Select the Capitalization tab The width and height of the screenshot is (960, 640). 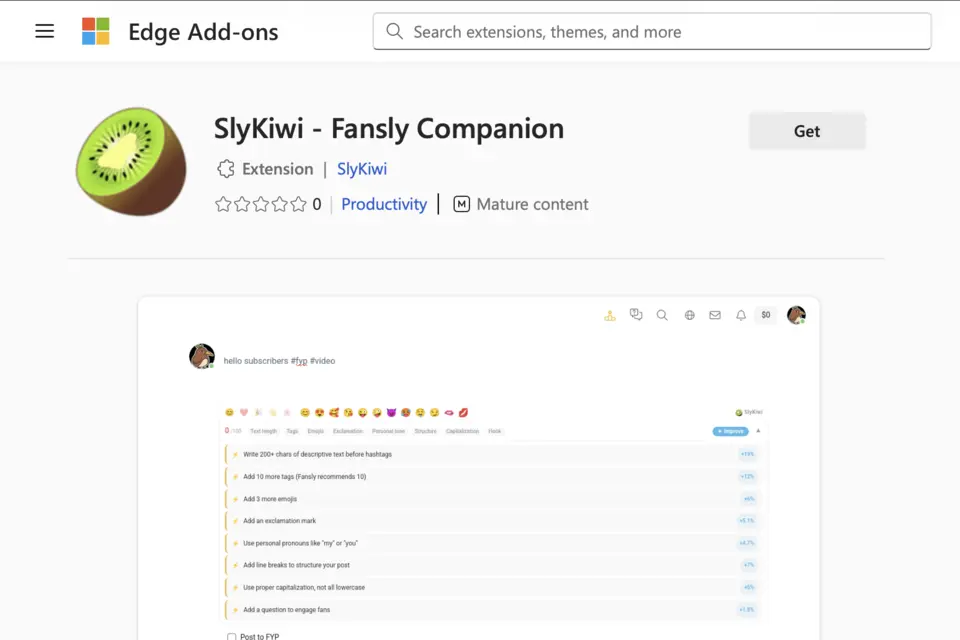point(462,431)
